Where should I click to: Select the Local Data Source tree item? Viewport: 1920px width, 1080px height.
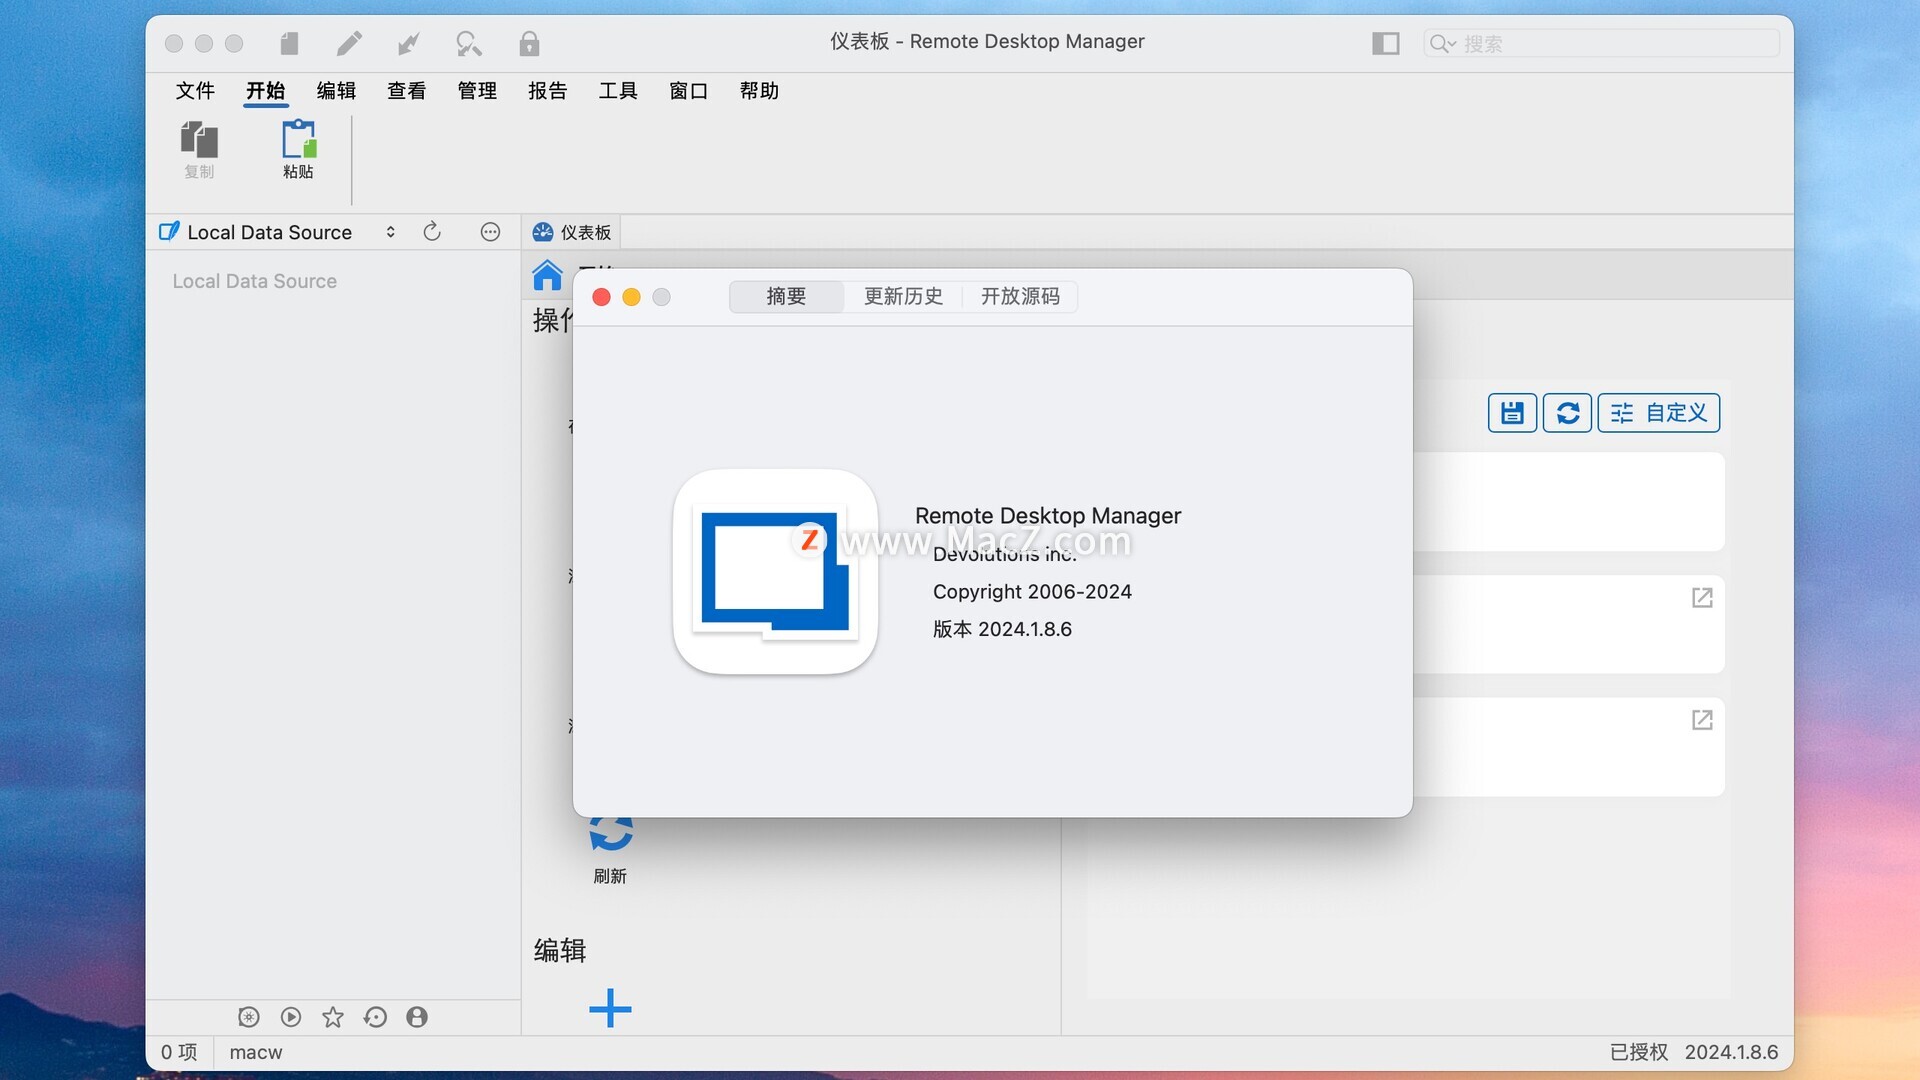pyautogui.click(x=255, y=281)
